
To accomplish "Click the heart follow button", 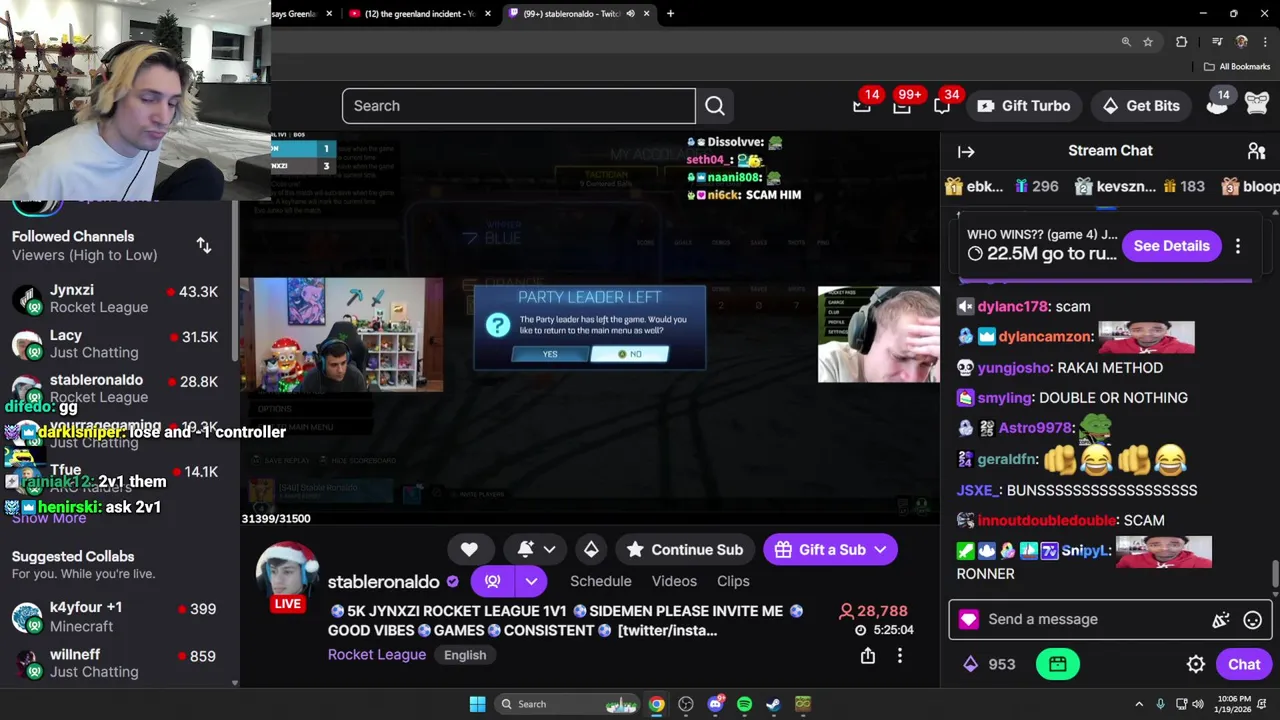I will (x=469, y=549).
